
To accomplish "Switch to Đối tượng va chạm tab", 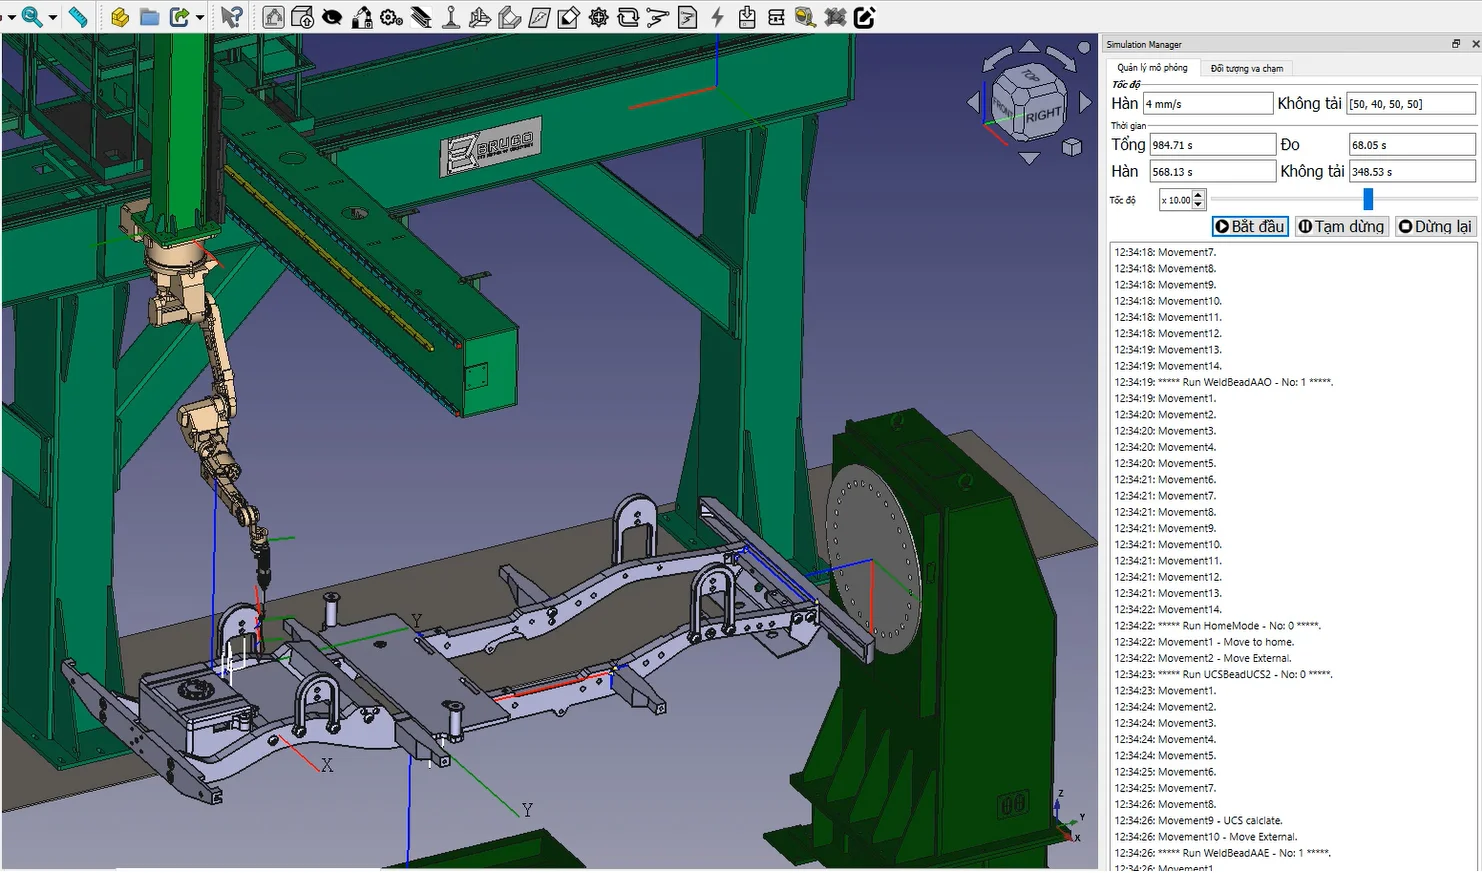I will 1246,68.
